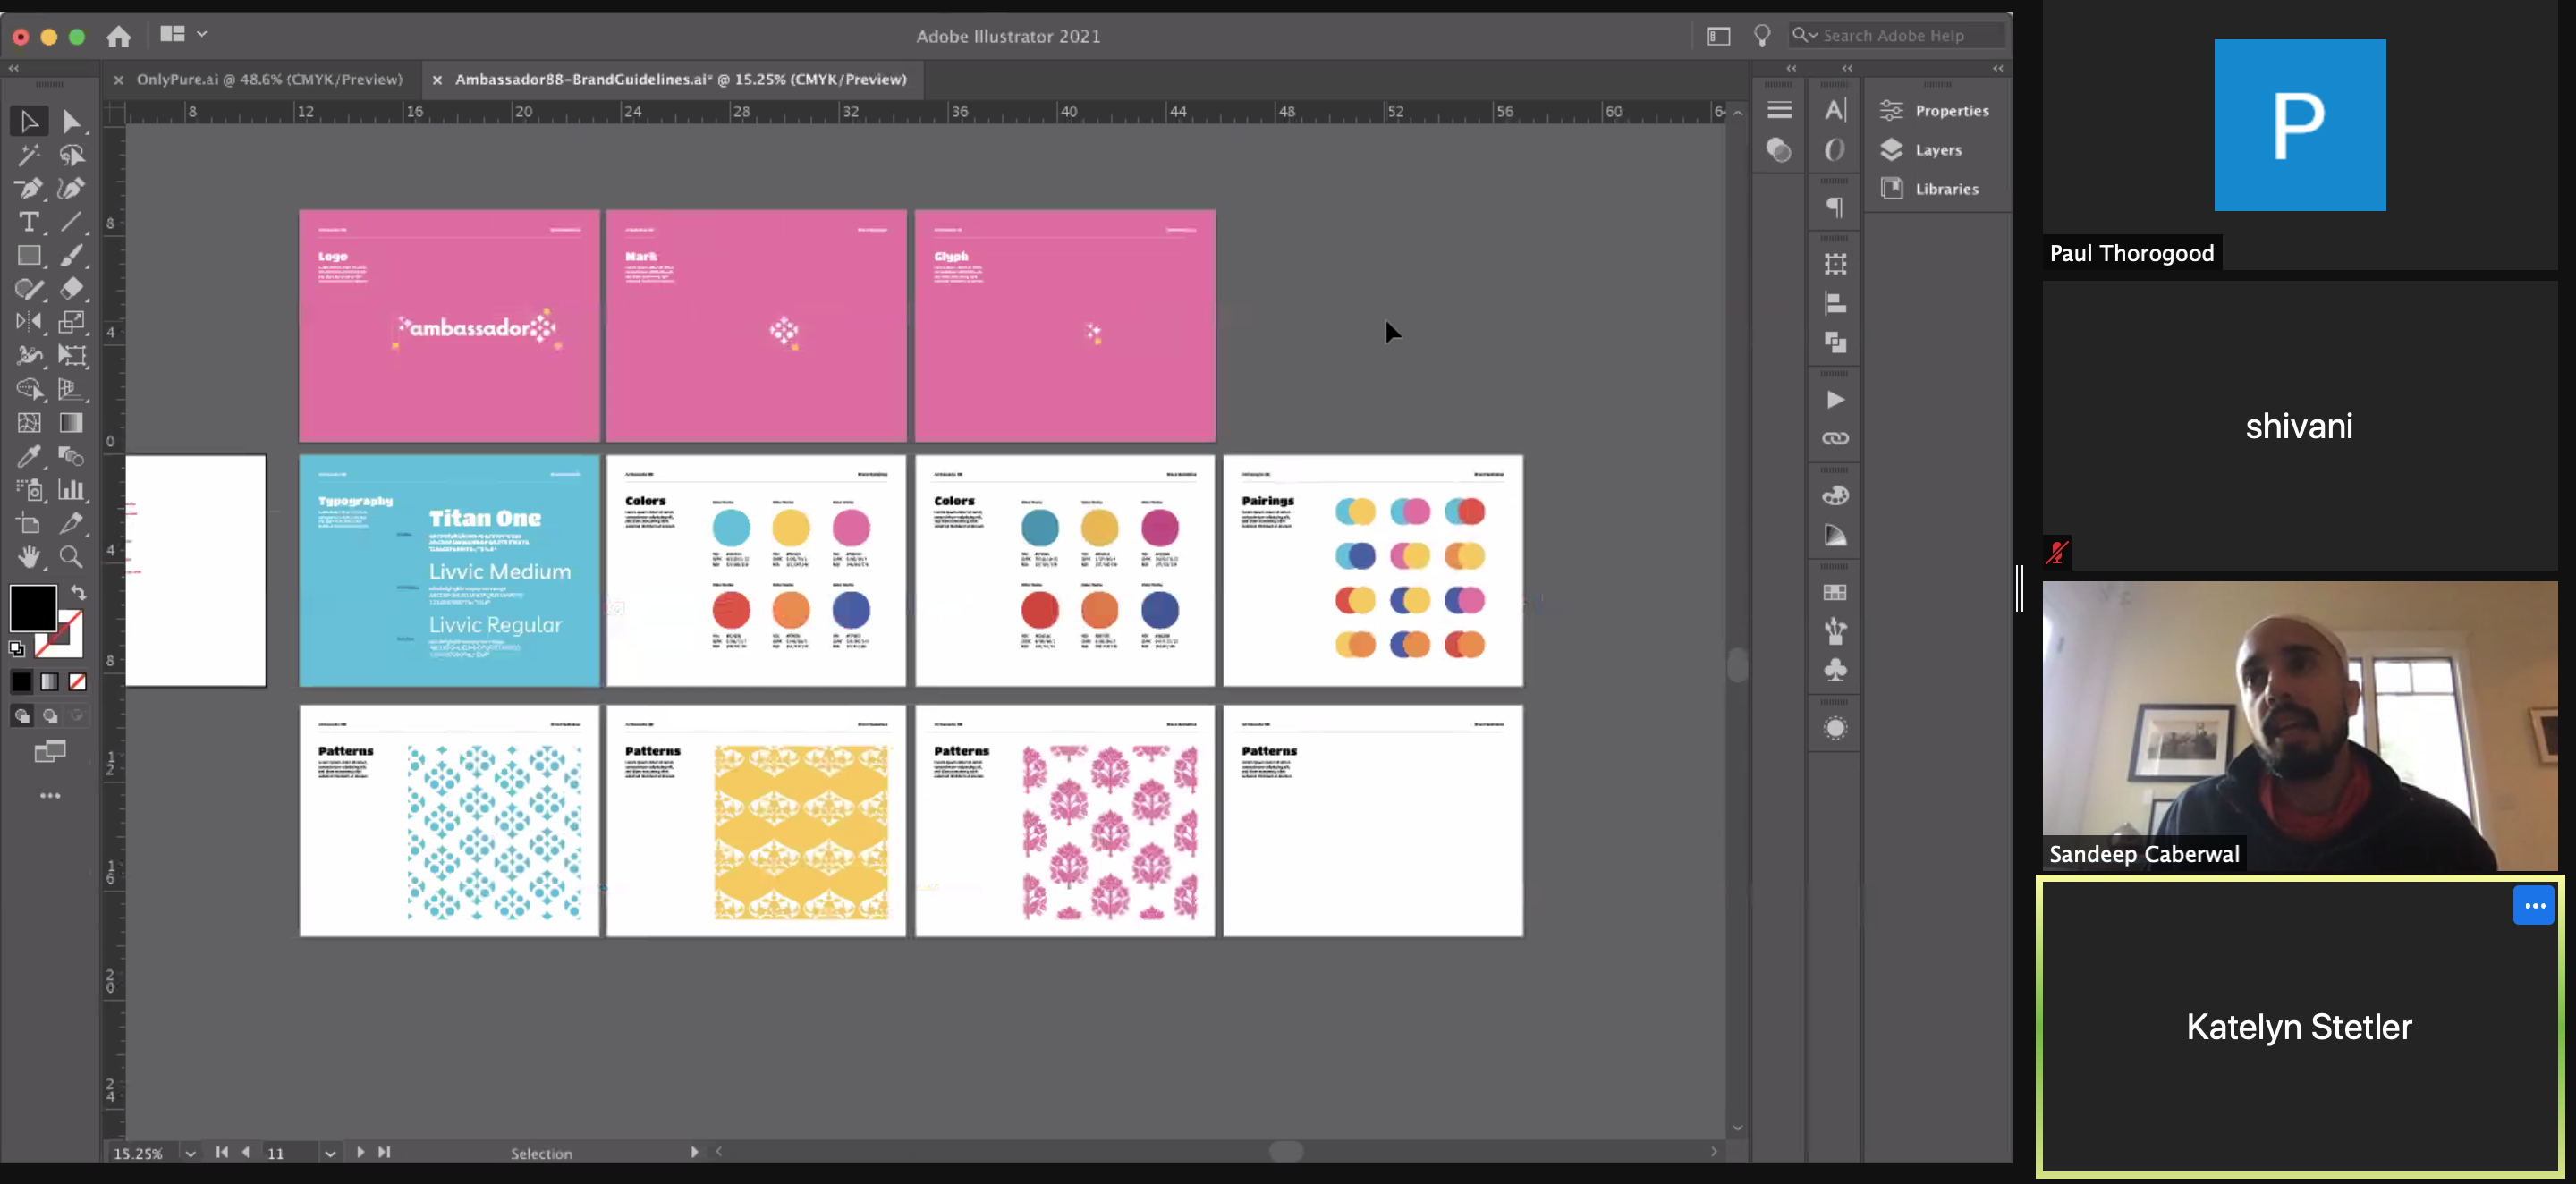
Task: Select the Symbol Sprayer tool
Action: tap(29, 490)
